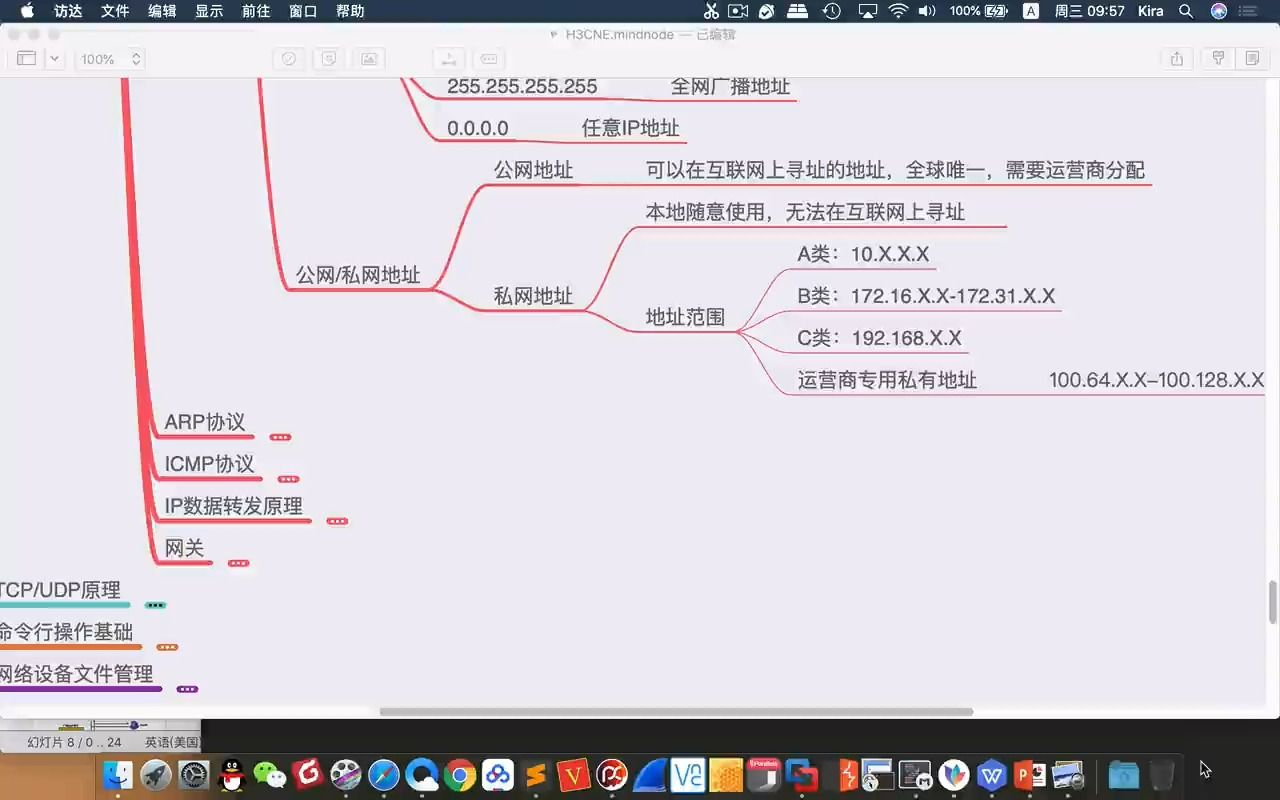Click the task checkmark toolbar icon
This screenshot has height=800, width=1280.
(289, 59)
